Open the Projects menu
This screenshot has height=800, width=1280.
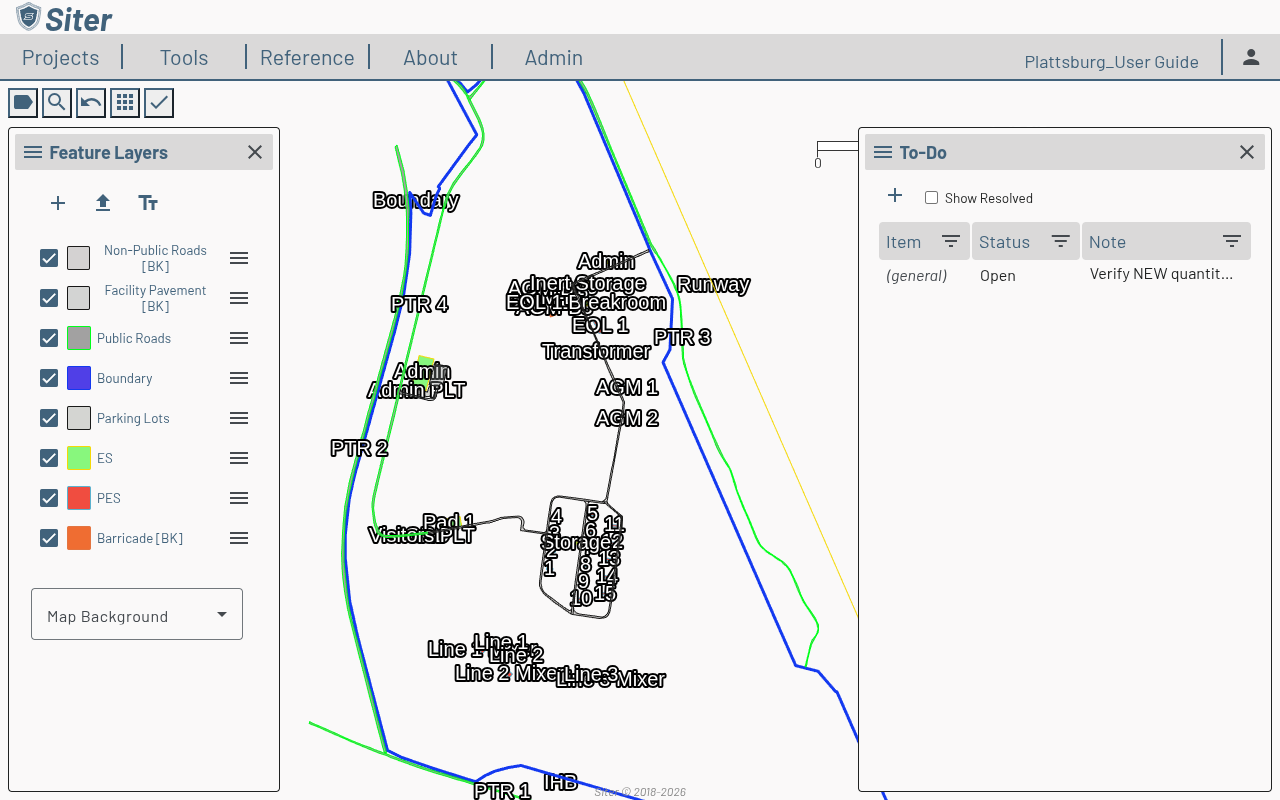tap(61, 57)
